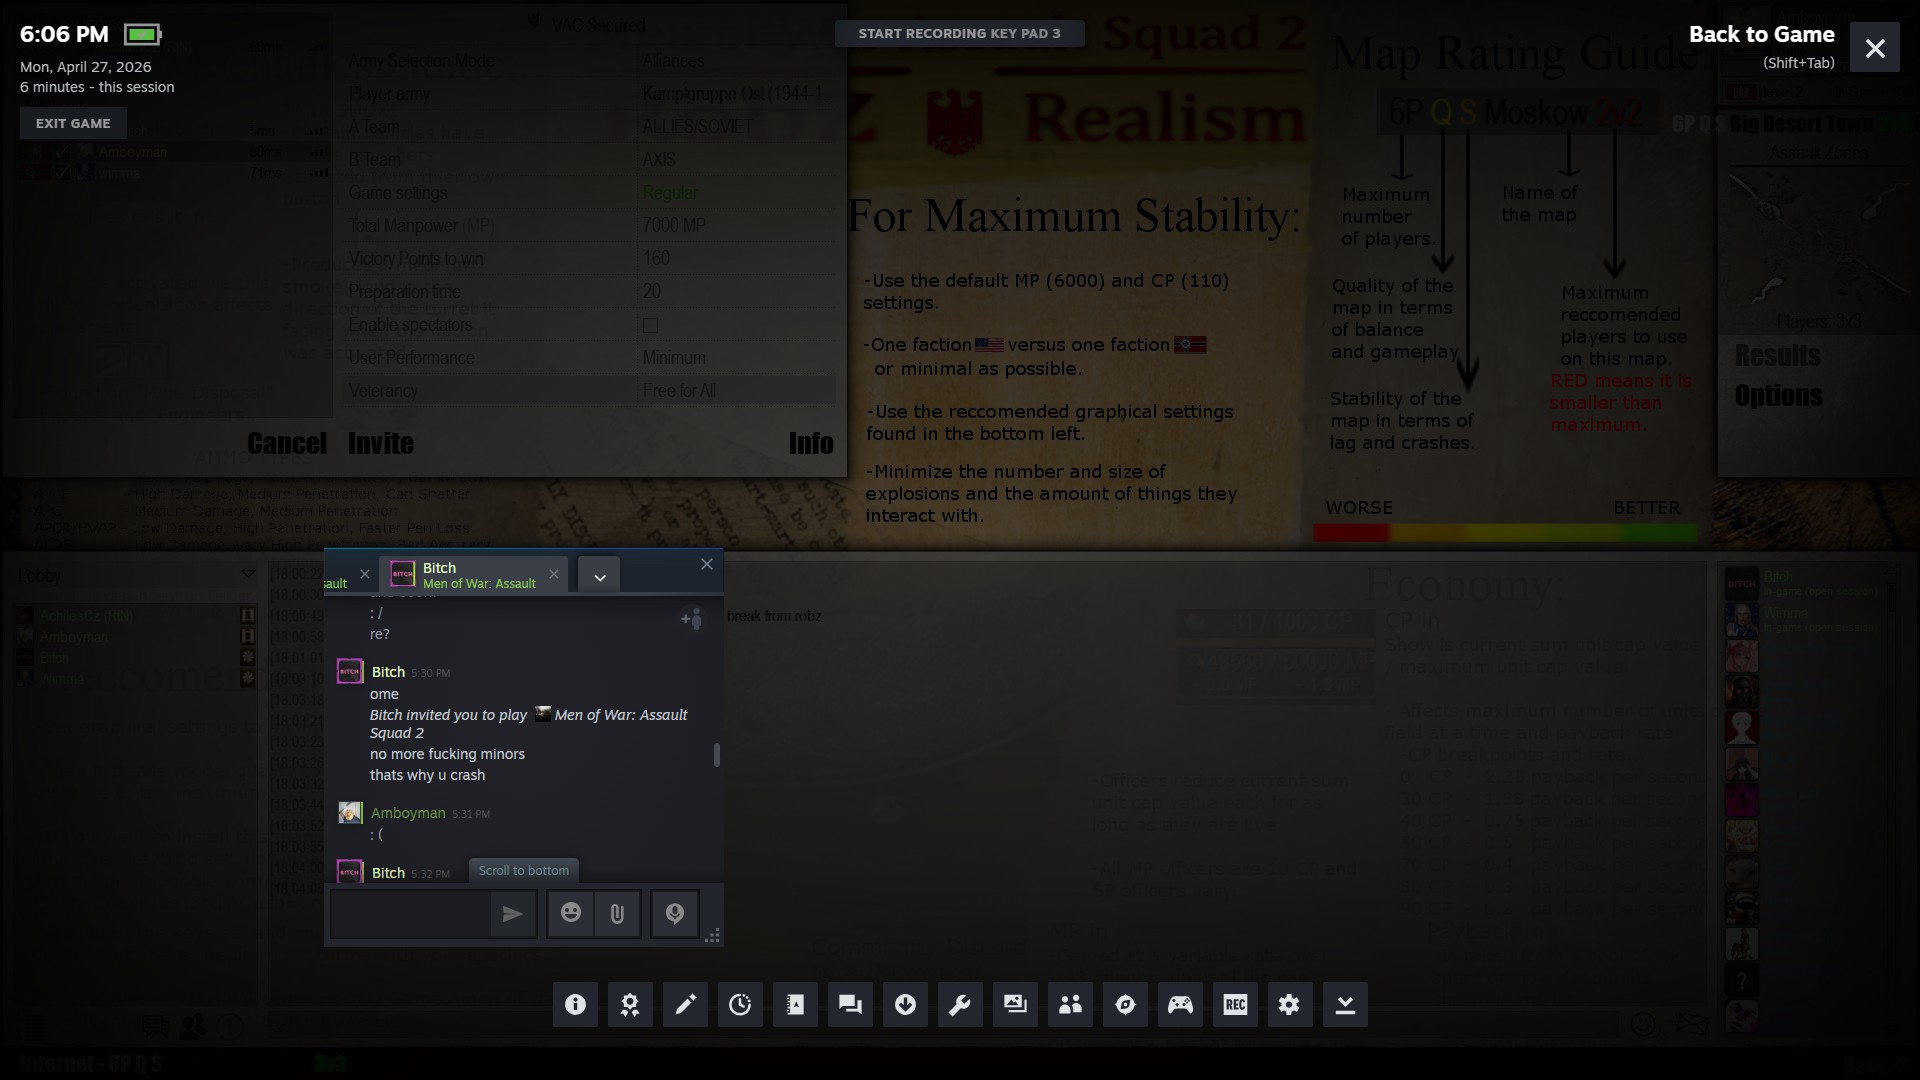Toggle voice chat microphone button

pyautogui.click(x=675, y=913)
